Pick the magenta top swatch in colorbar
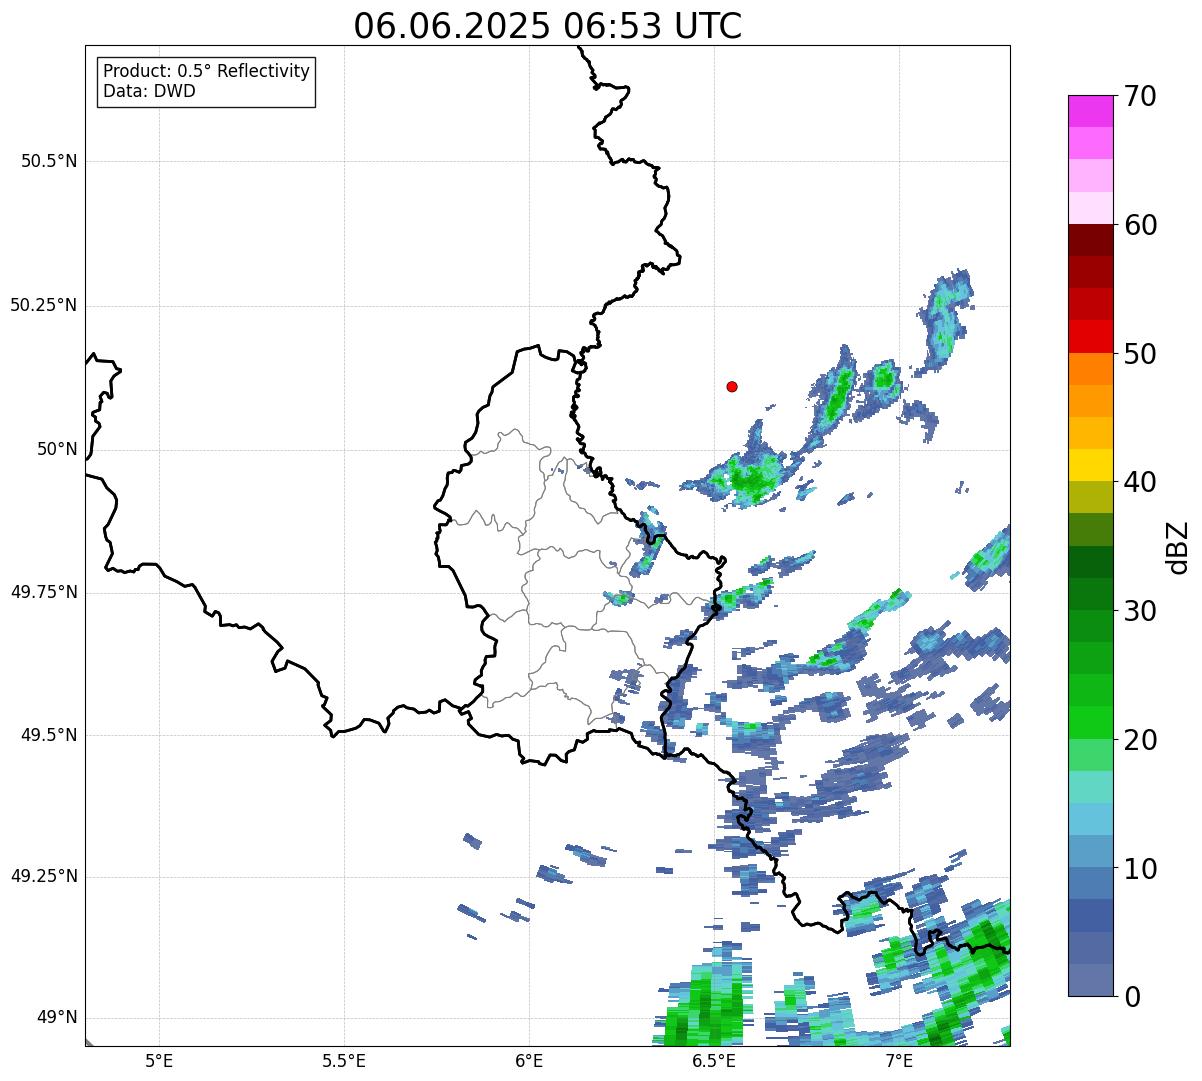This screenshot has height=1081, width=1202. pos(1091,111)
